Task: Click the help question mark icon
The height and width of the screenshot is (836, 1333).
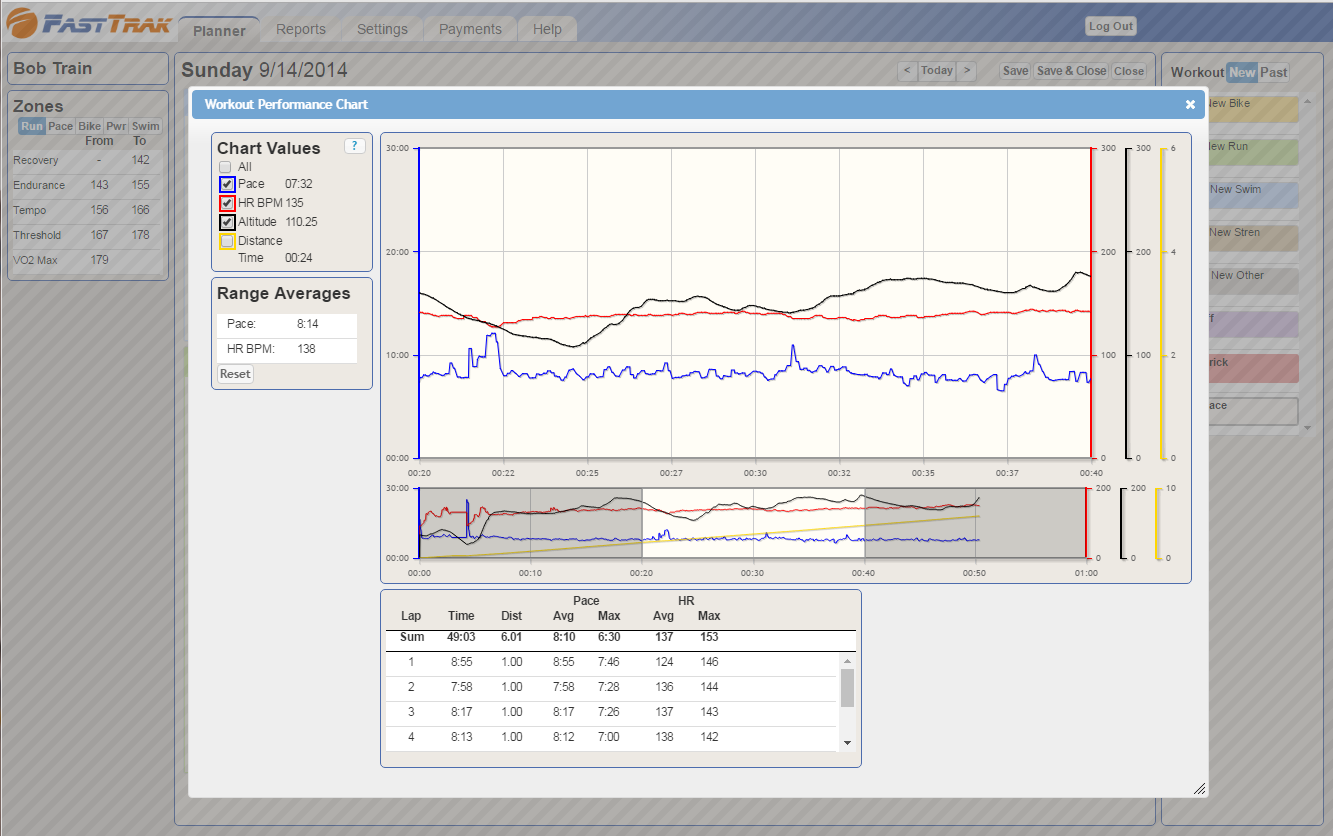Action: coord(354,146)
